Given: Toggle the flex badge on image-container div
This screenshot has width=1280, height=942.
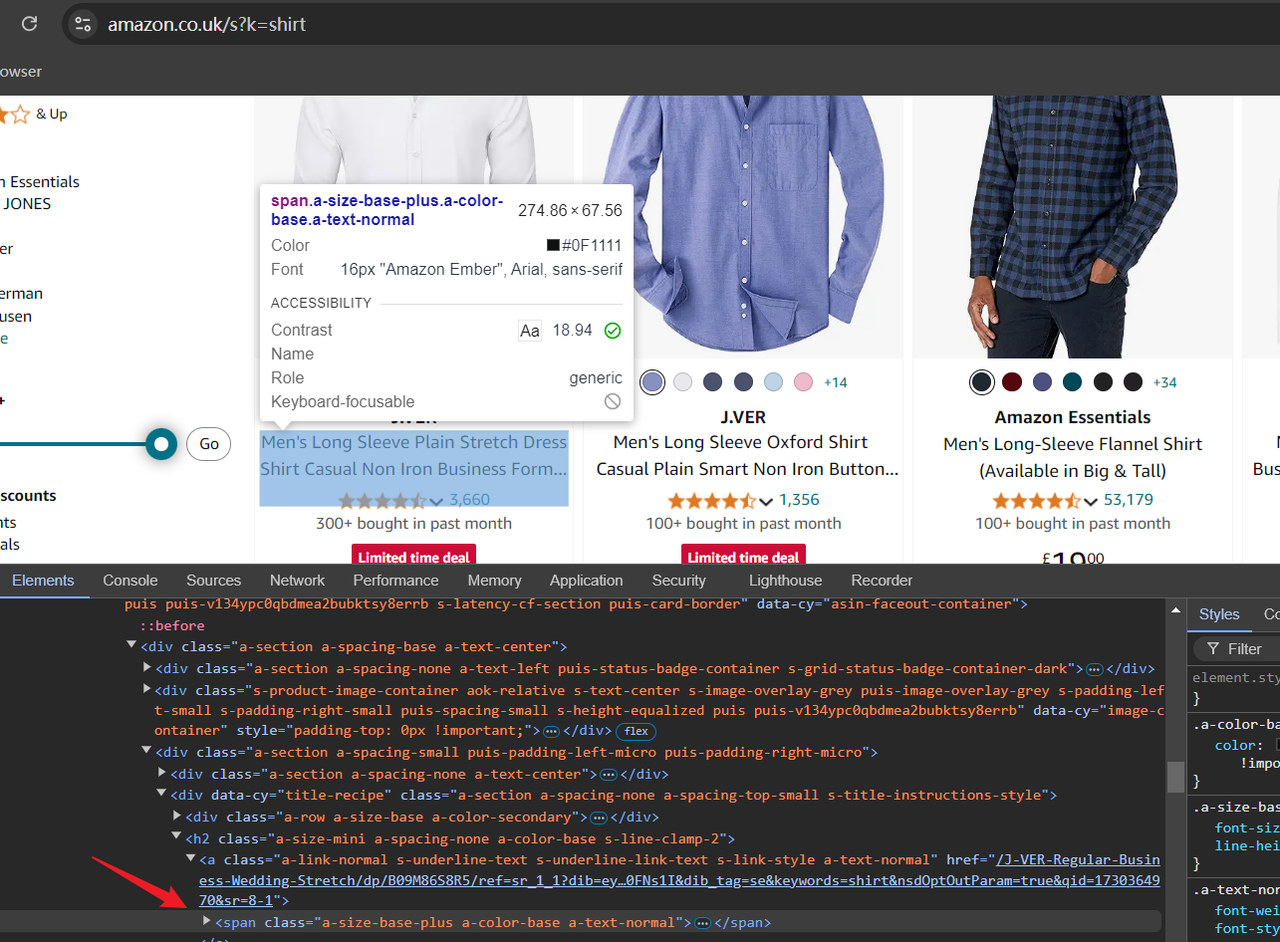Looking at the screenshot, I should point(636,731).
